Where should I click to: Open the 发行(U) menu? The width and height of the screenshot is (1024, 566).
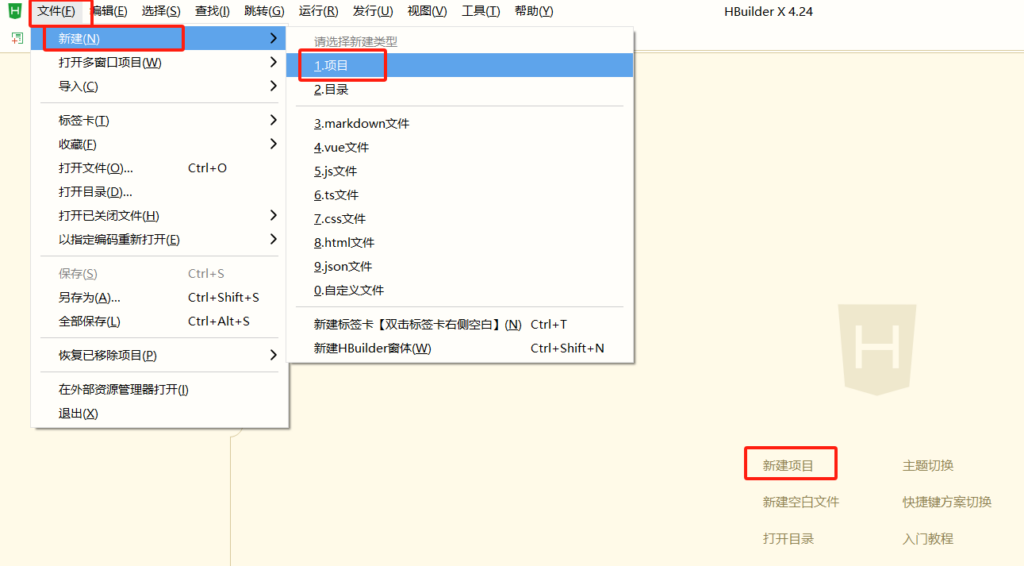pos(373,11)
